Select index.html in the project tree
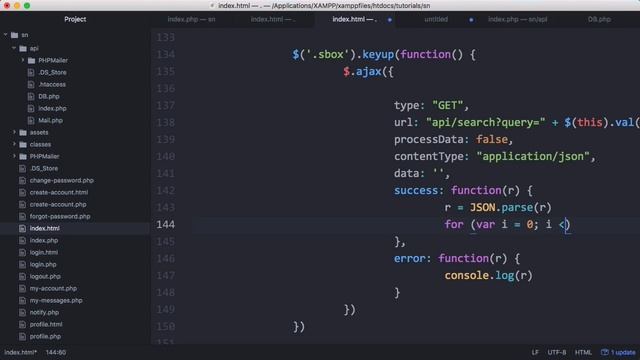640x360 pixels. [44, 229]
